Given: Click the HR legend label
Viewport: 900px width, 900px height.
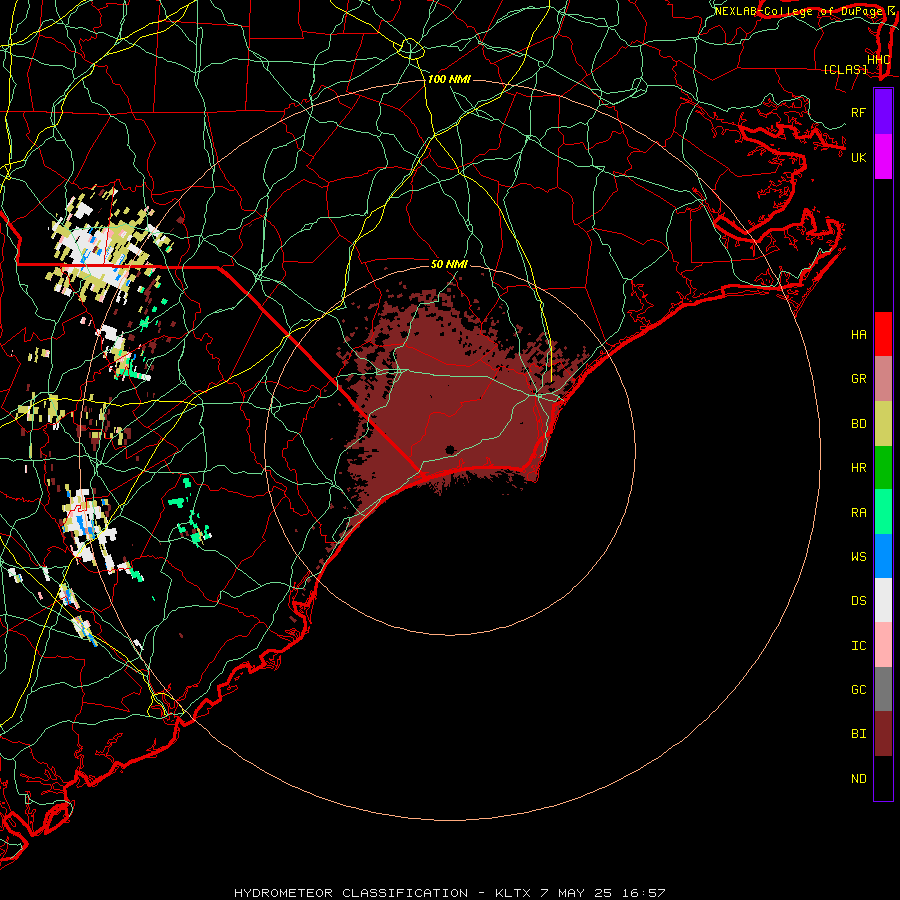Looking at the screenshot, I should click(x=858, y=468).
